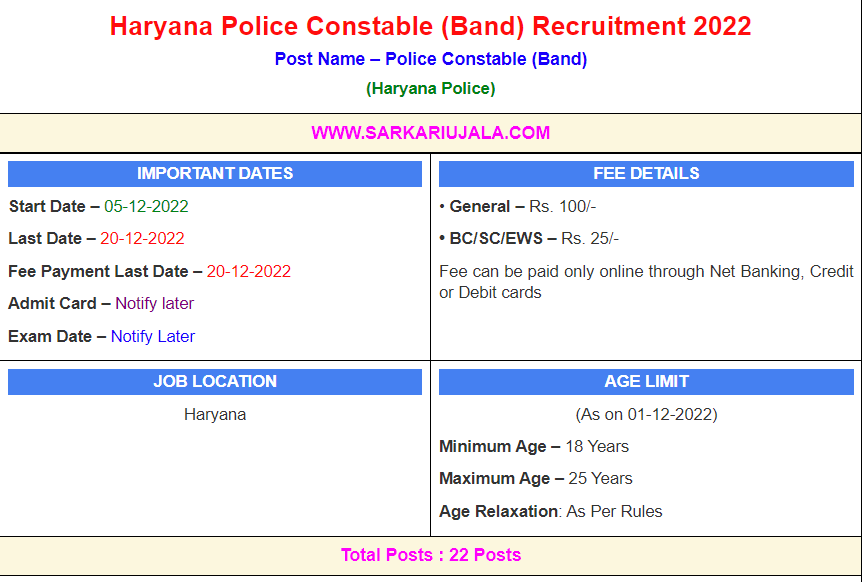Image resolution: width=867 pixels, height=582 pixels.
Task: Click the IMPORTANT DATES section header
Action: pyautogui.click(x=215, y=173)
